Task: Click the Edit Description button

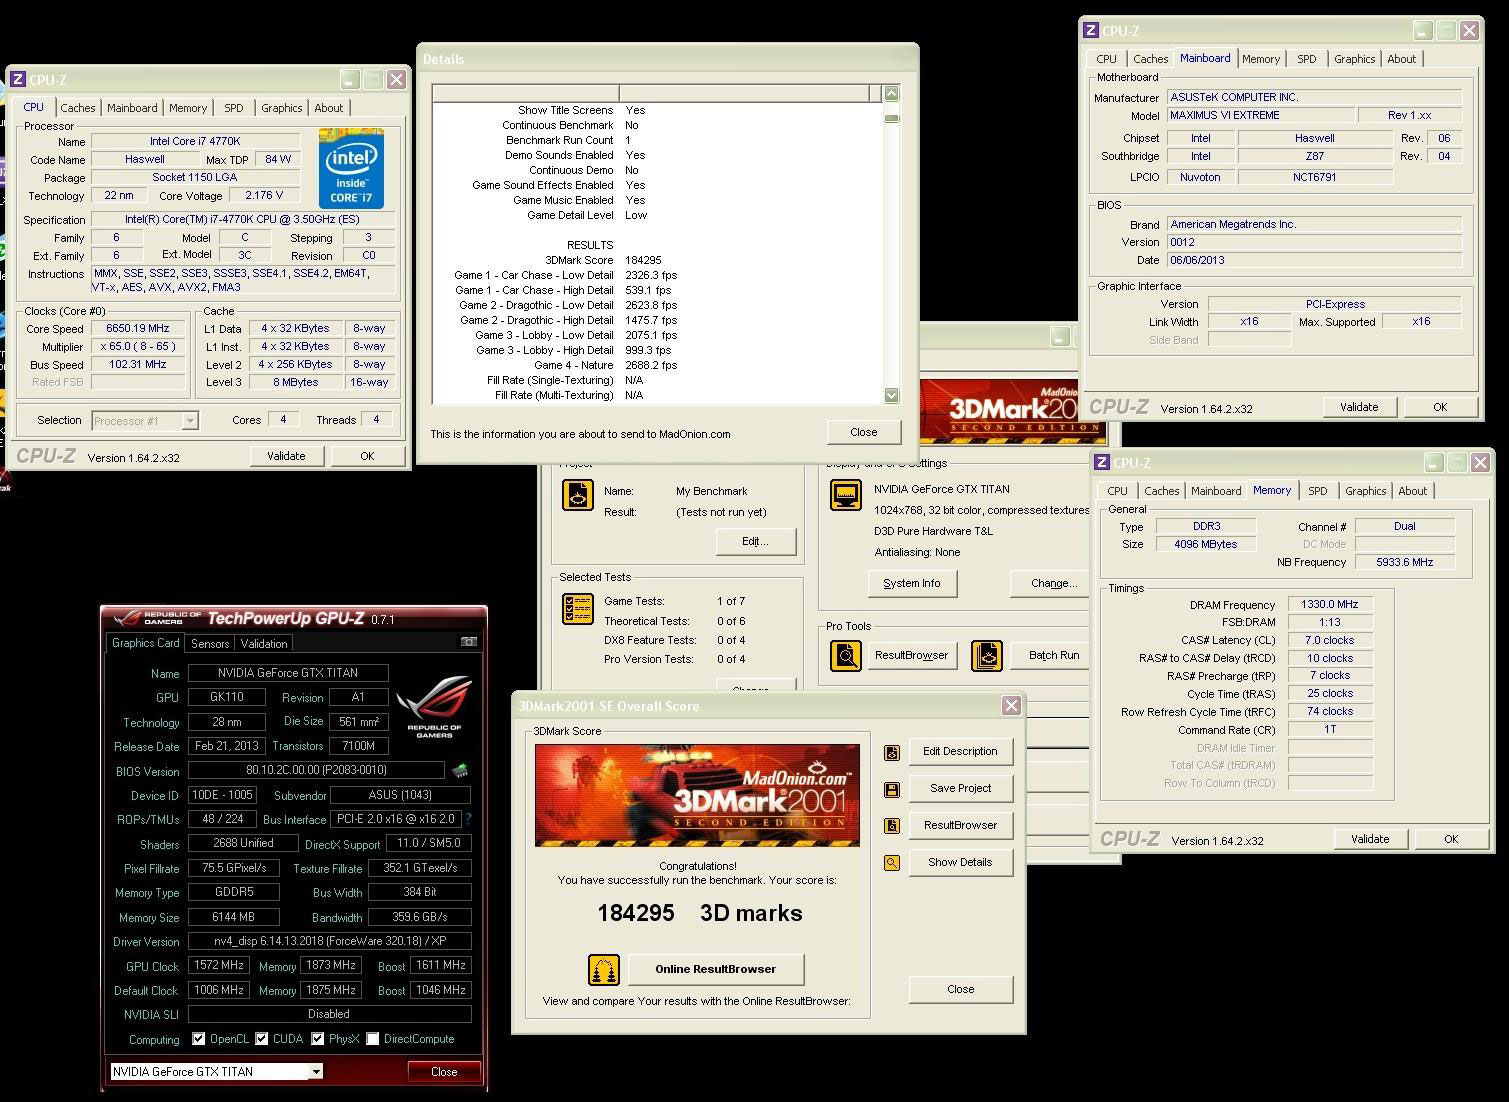Action: [x=960, y=751]
